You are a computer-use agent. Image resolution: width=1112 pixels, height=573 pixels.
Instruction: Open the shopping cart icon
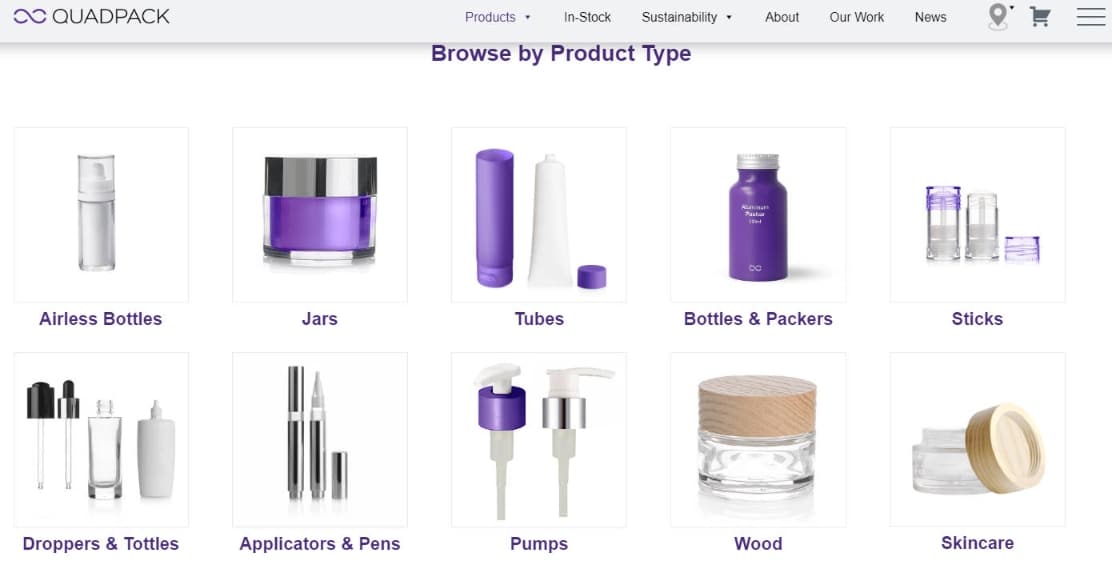coord(1040,17)
